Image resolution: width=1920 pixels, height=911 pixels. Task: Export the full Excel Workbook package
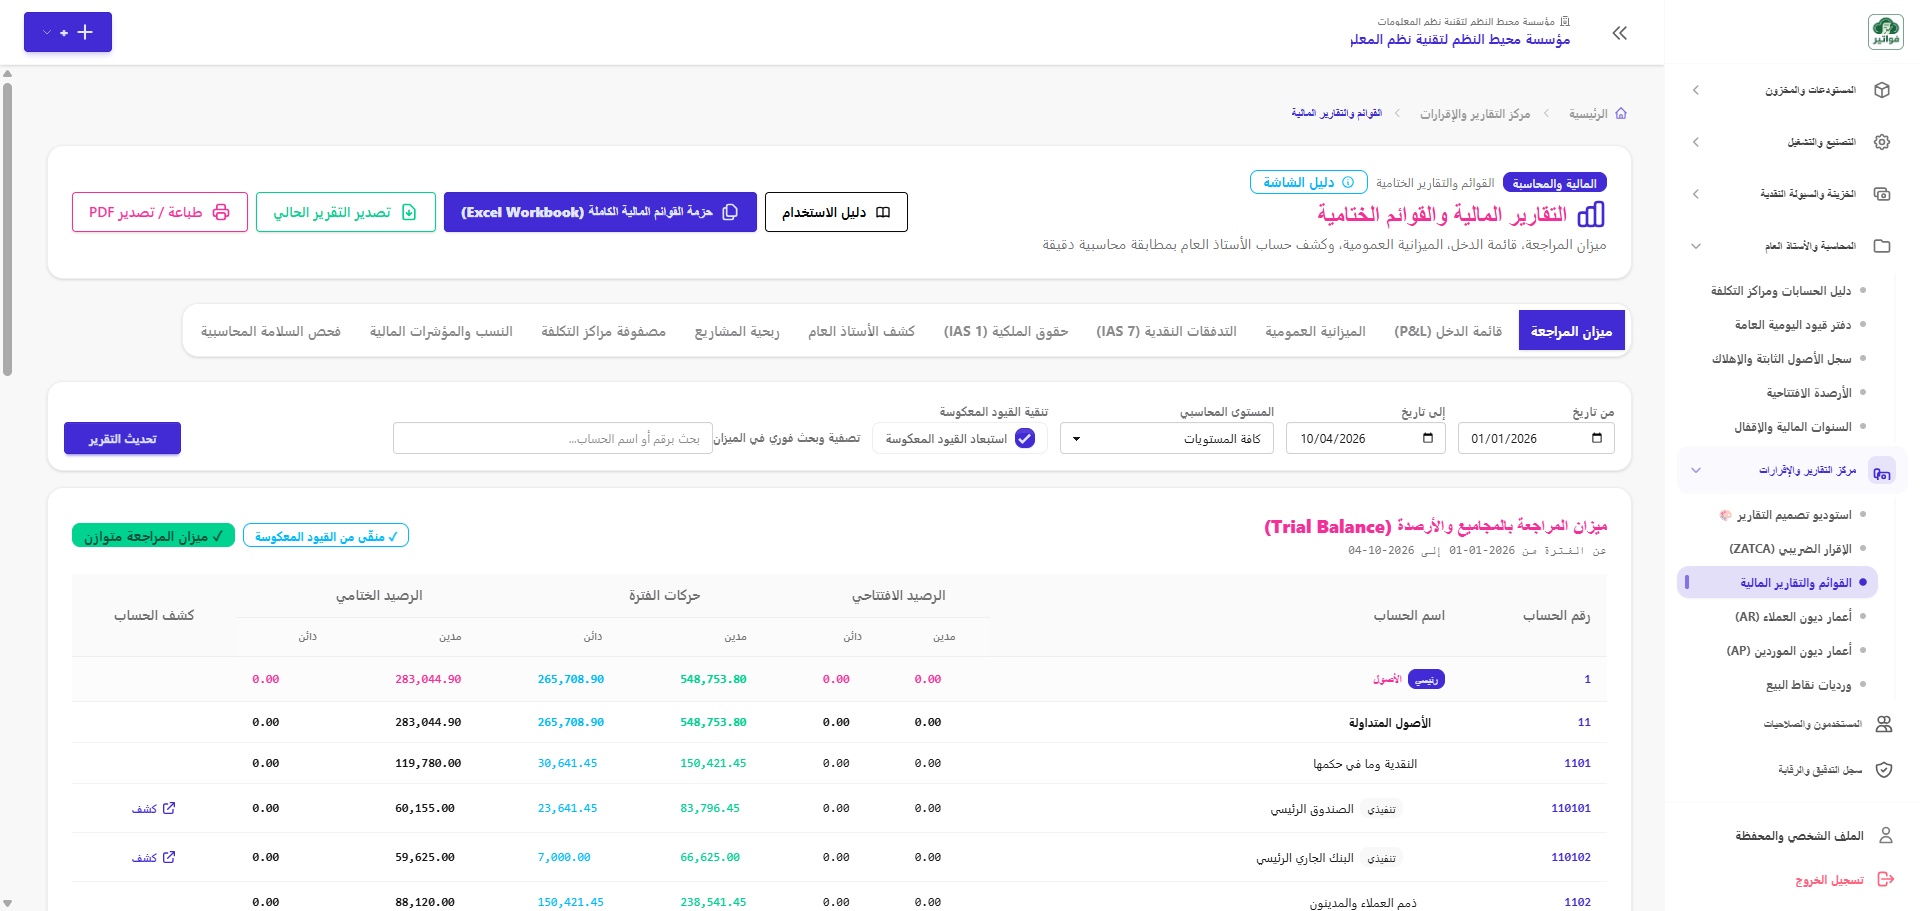pos(600,212)
